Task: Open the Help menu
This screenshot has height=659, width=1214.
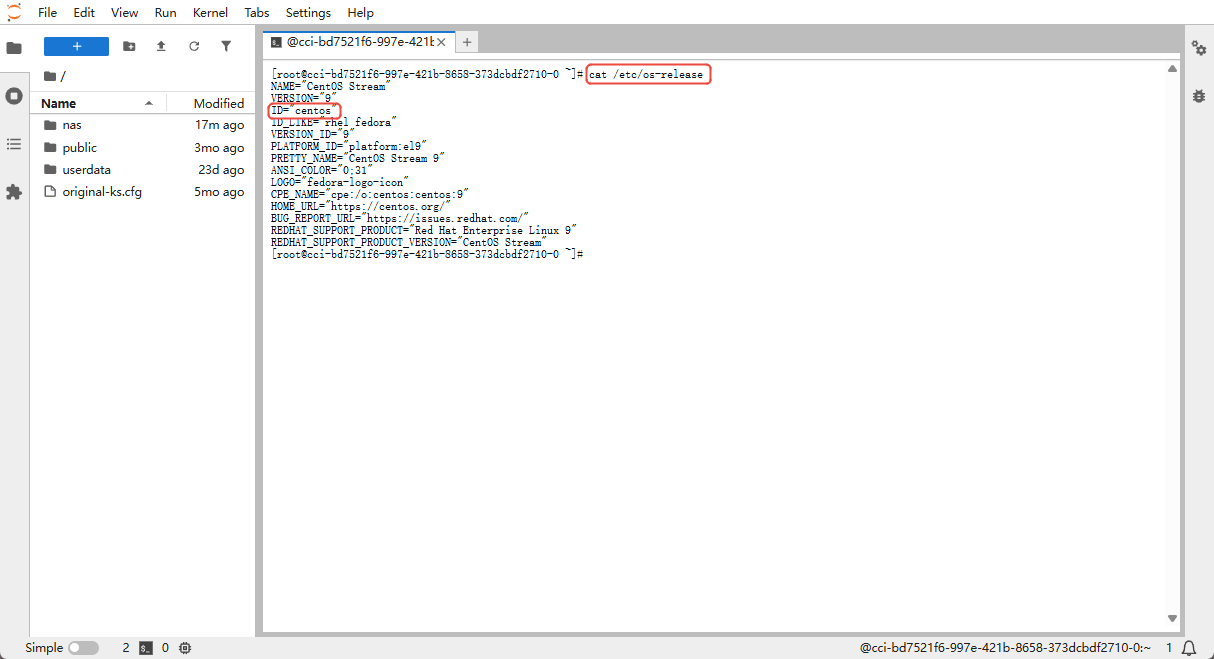Action: 361,12
